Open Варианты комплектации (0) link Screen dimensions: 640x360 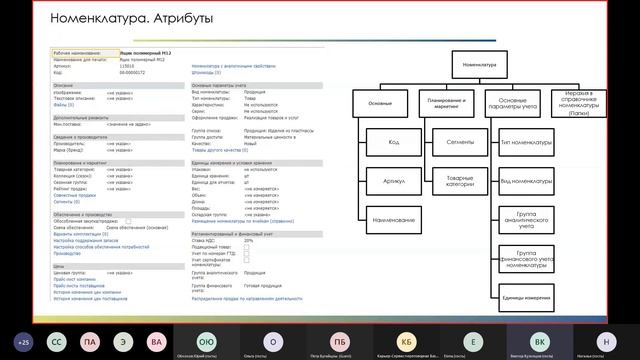81,234
